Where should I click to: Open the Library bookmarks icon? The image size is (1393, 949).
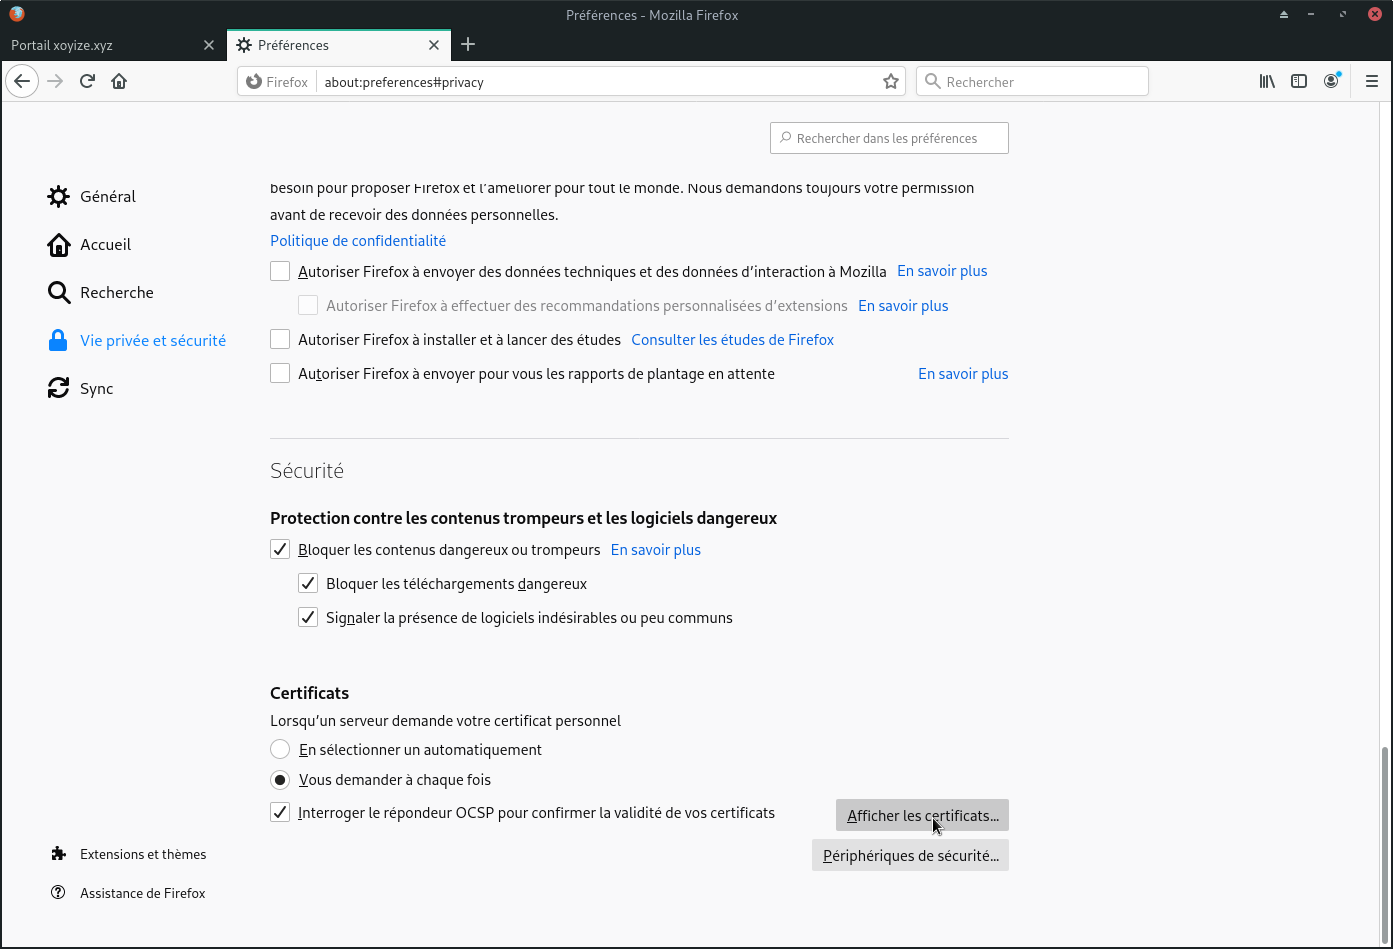(1267, 81)
